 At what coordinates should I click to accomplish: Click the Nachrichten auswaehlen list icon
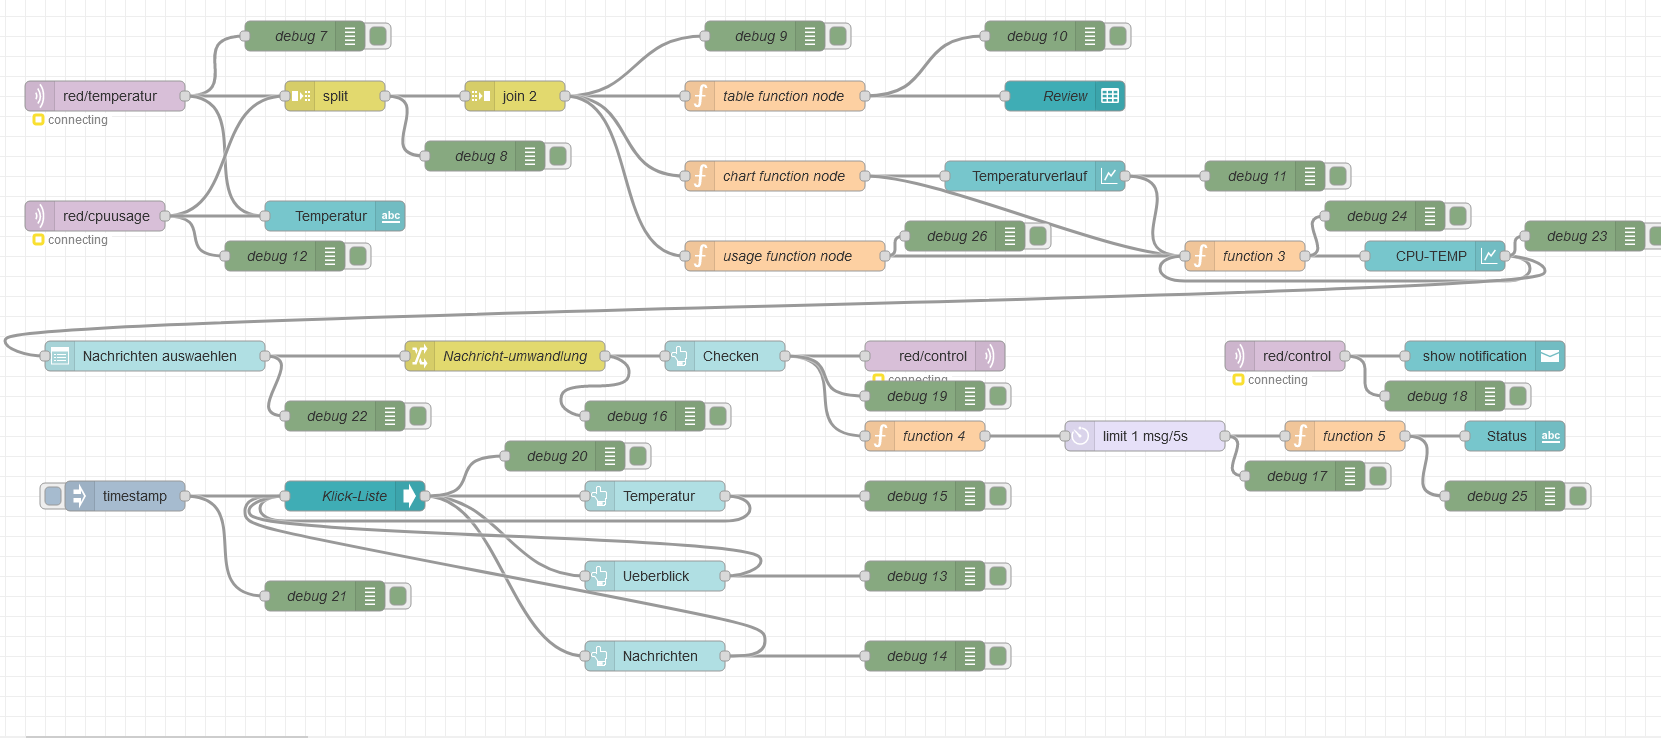pyautogui.click(x=60, y=356)
